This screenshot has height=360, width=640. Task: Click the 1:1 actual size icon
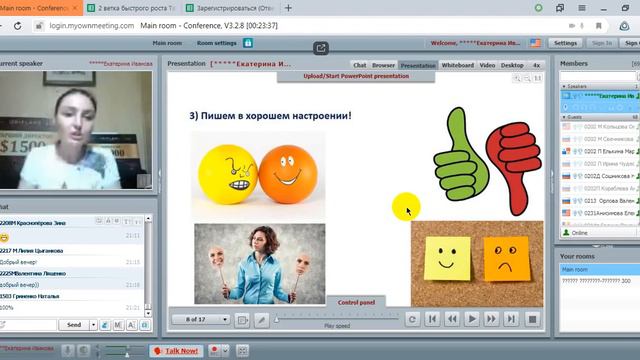pyautogui.click(x=538, y=78)
